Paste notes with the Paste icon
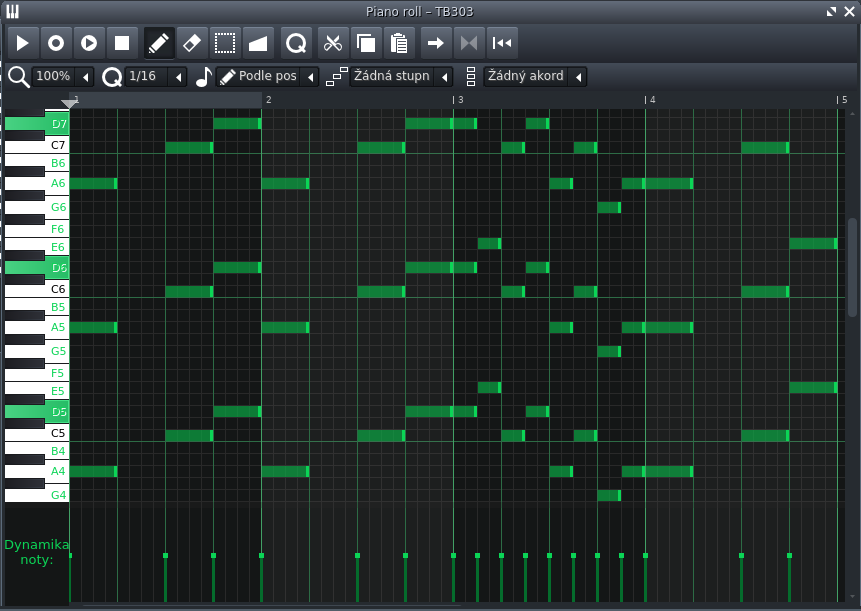The image size is (861, 611). (x=399, y=42)
